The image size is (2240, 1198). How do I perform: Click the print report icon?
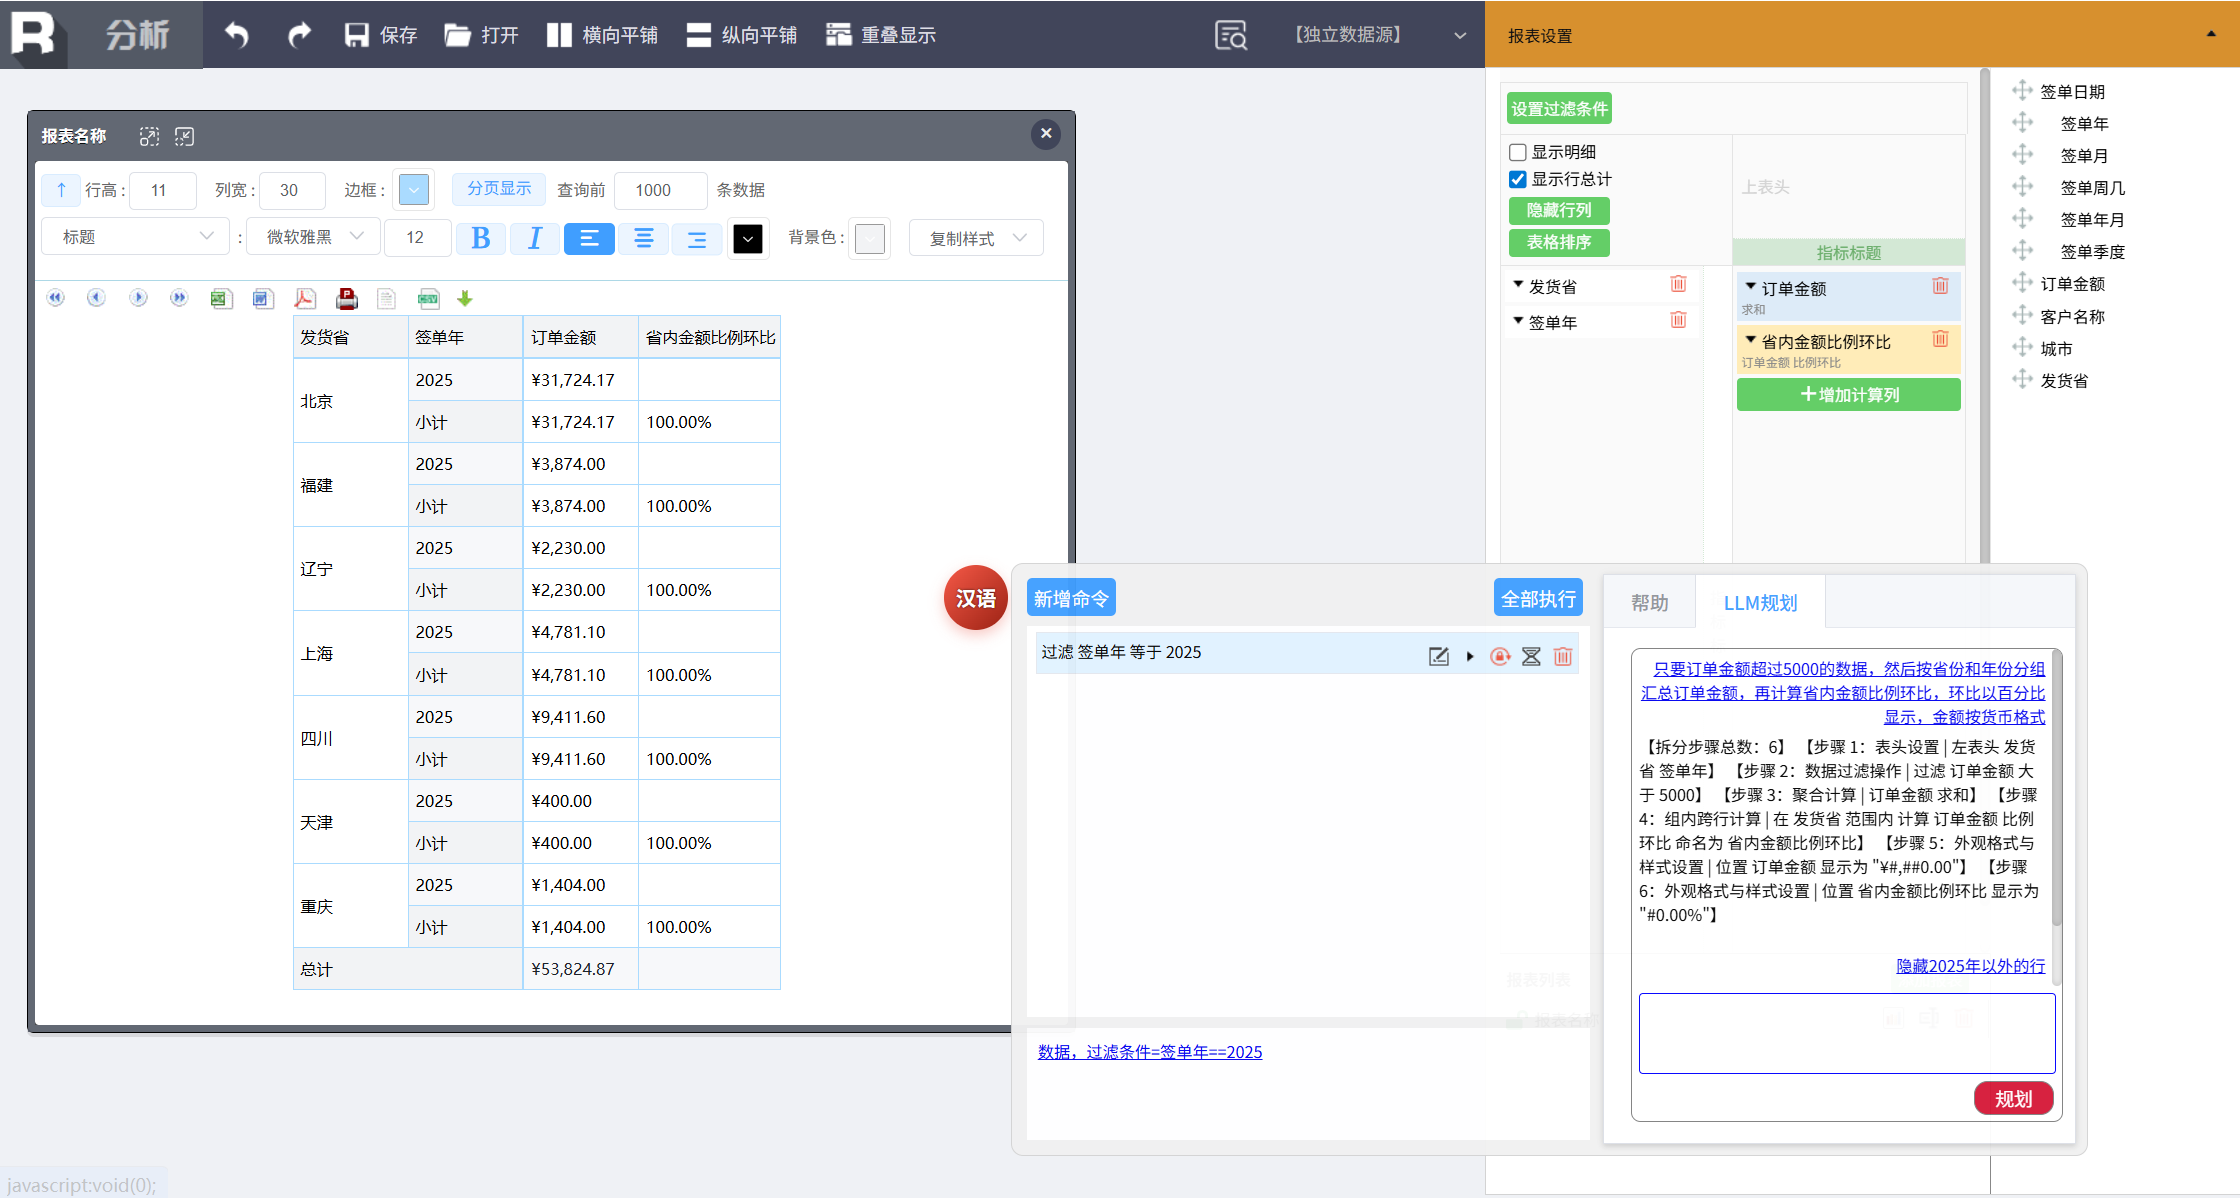(x=347, y=298)
